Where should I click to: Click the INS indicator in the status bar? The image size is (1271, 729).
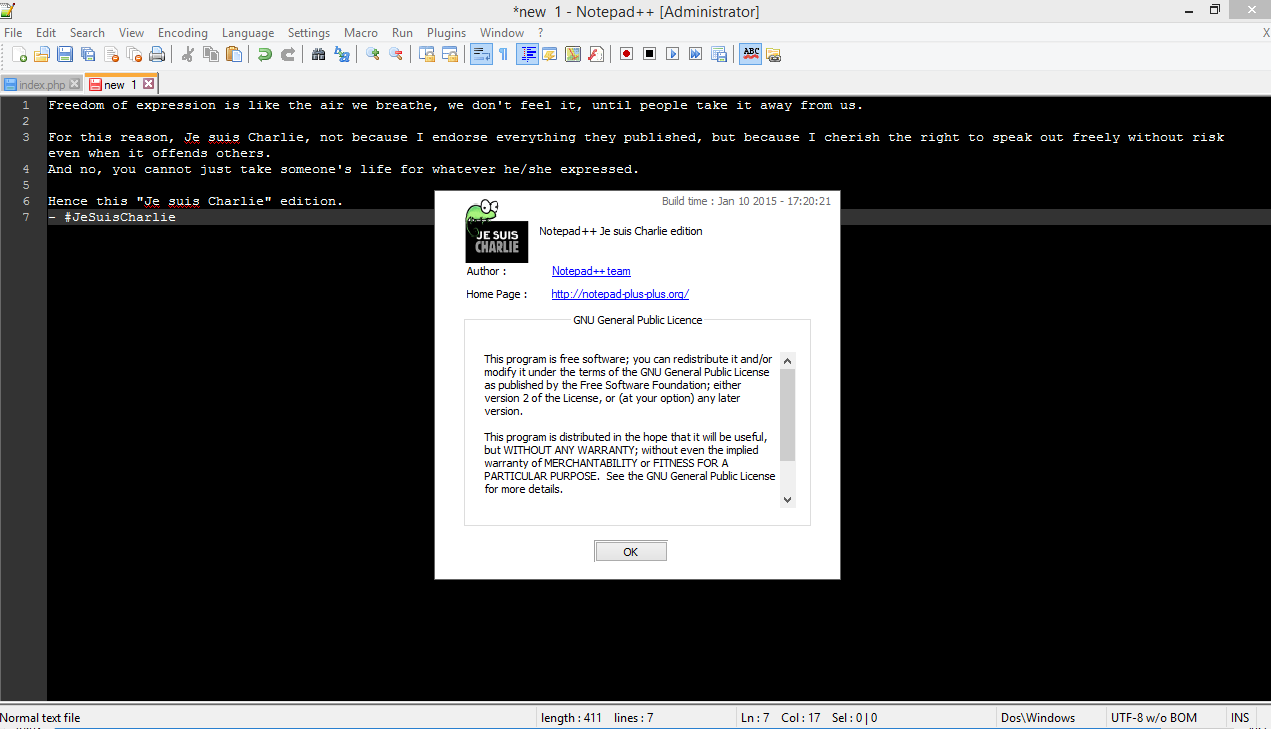[x=1240, y=717]
